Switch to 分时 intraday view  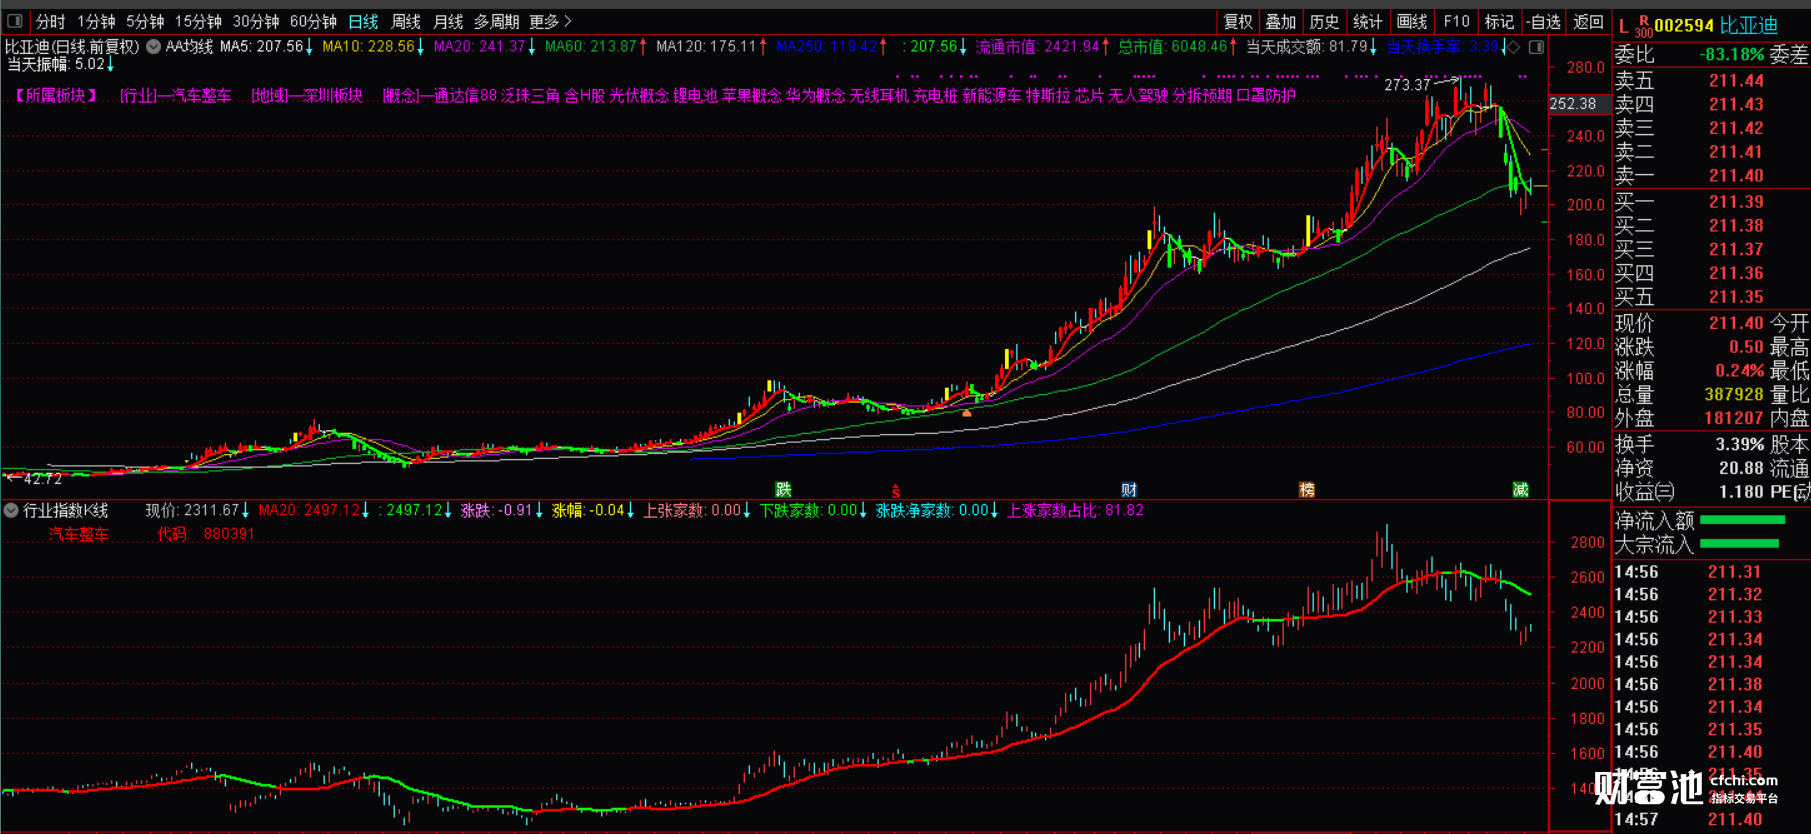click(x=50, y=21)
